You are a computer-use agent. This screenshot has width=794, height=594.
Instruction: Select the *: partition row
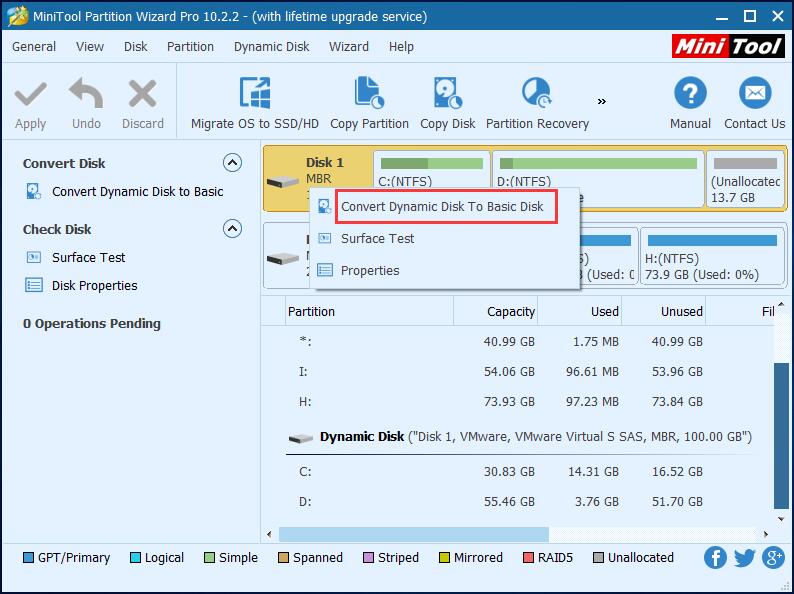click(x=518, y=342)
